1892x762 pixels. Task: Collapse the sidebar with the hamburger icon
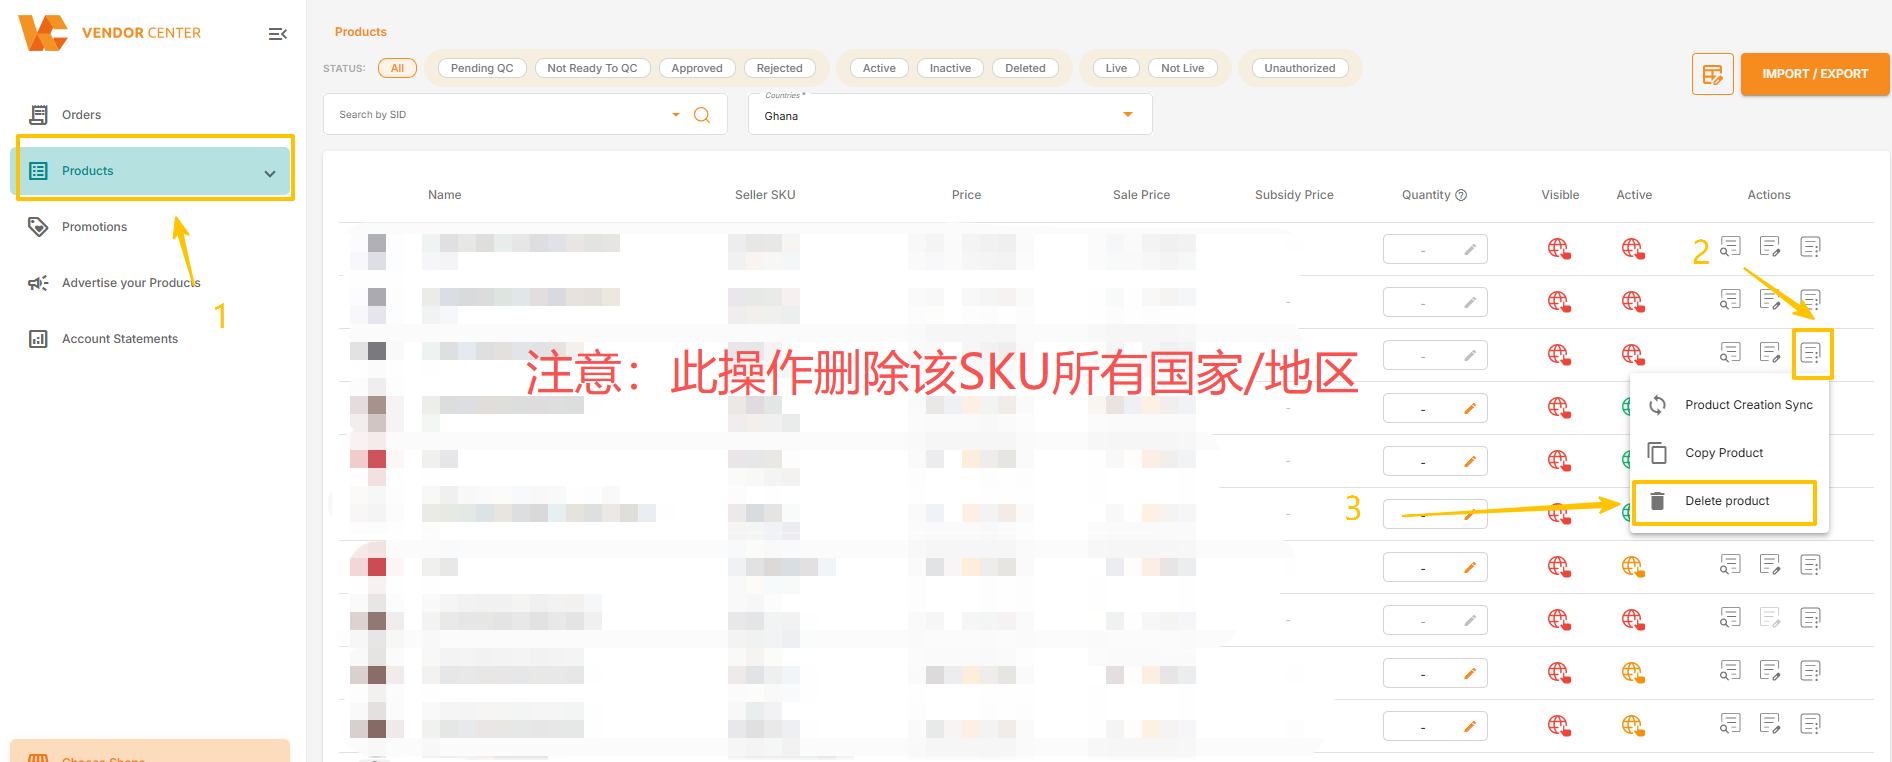pos(277,34)
